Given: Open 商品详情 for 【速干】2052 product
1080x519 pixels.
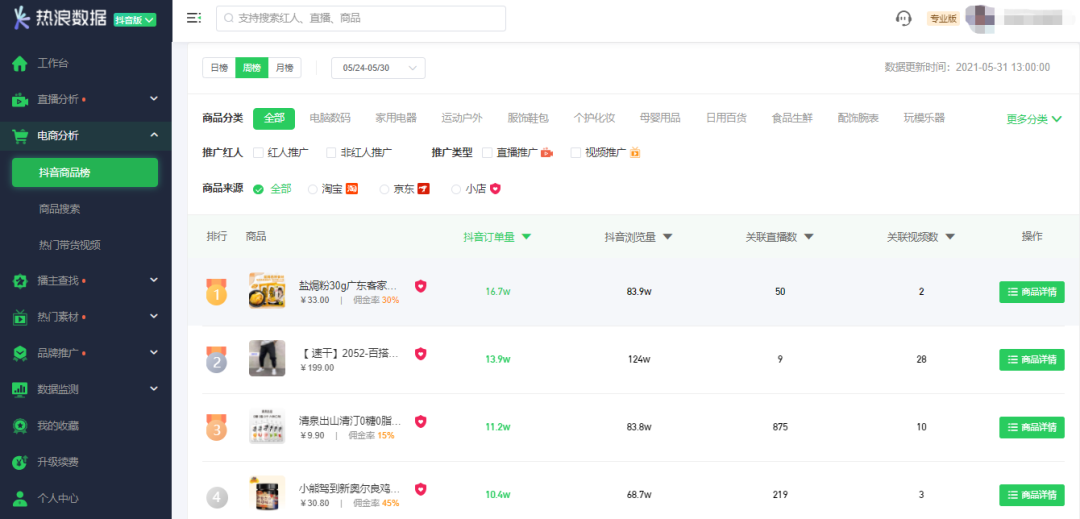Looking at the screenshot, I should tap(1032, 359).
